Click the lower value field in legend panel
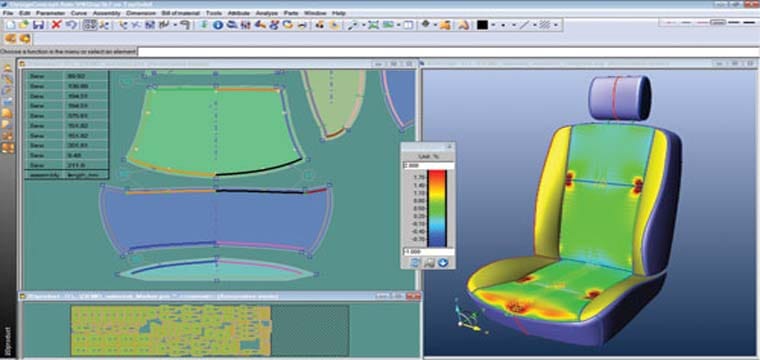 [x=428, y=252]
